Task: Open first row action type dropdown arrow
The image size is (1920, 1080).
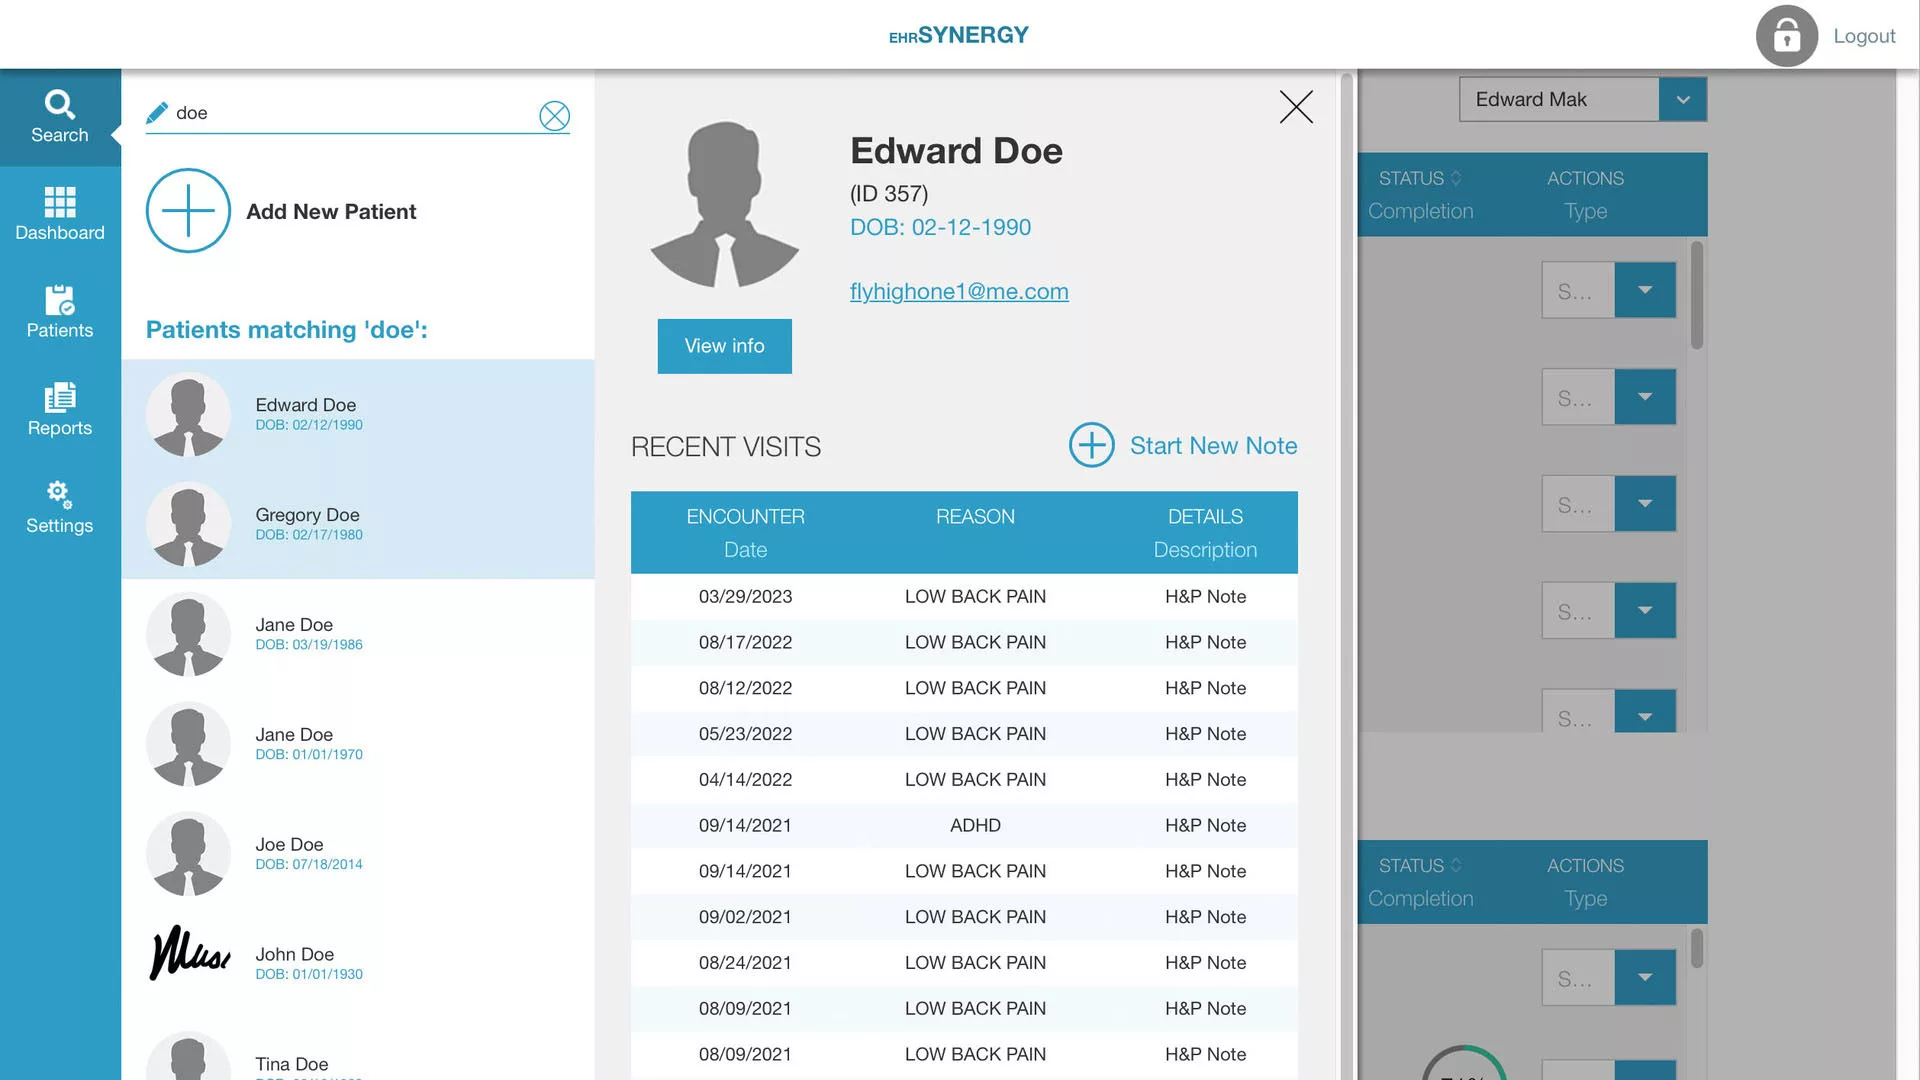Action: tap(1645, 290)
